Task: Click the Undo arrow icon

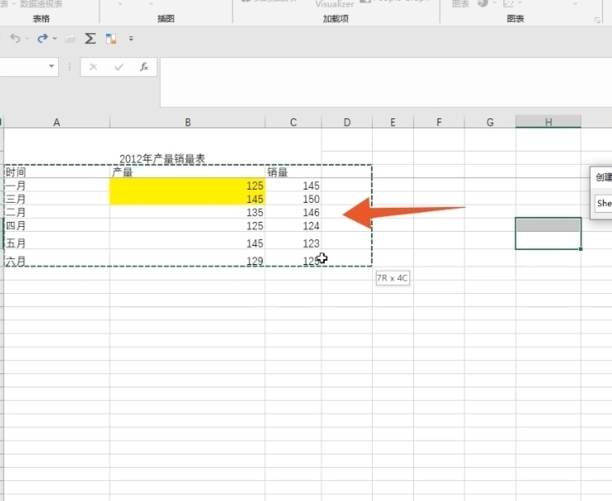Action: pos(15,38)
